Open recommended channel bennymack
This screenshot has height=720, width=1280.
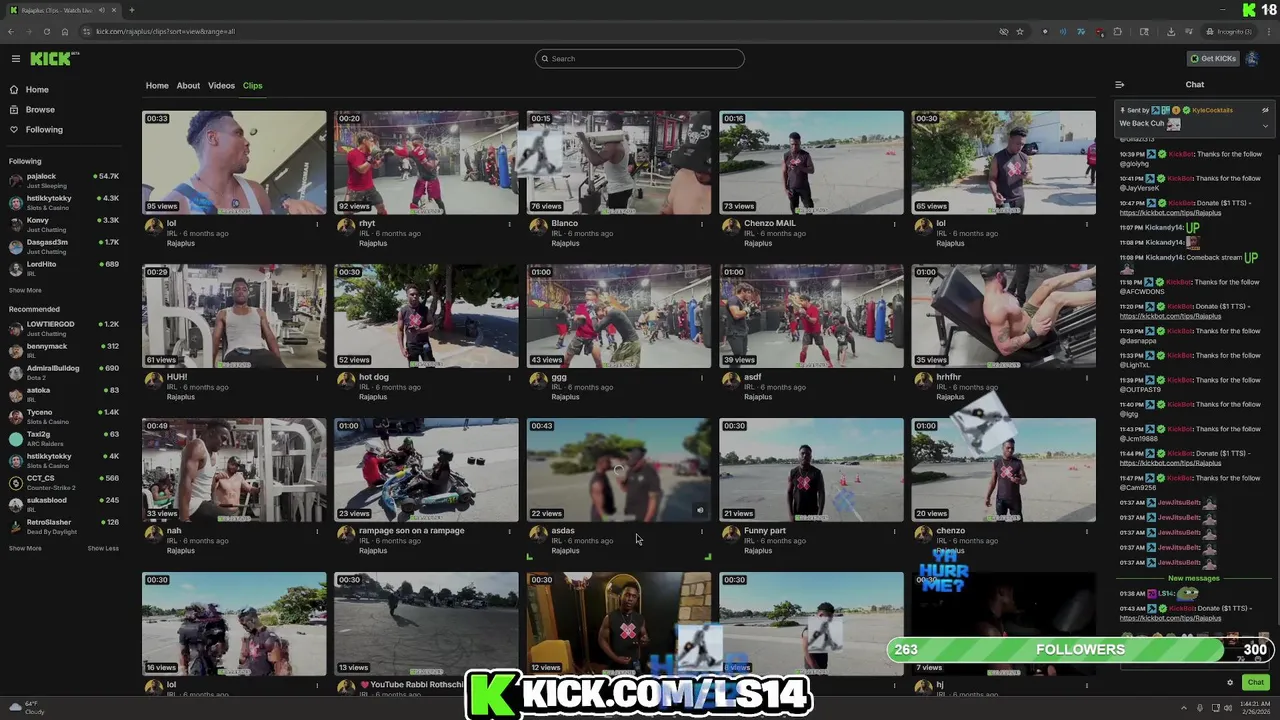[x=64, y=350]
